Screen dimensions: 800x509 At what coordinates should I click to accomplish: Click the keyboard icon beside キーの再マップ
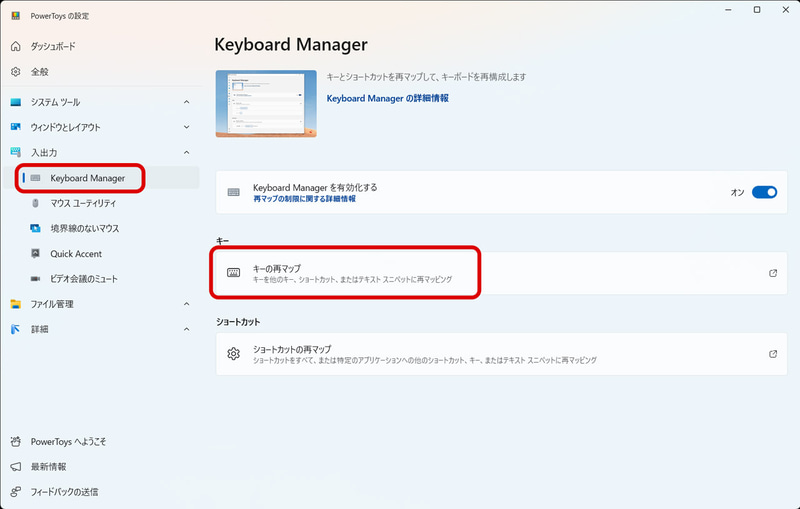click(x=233, y=273)
